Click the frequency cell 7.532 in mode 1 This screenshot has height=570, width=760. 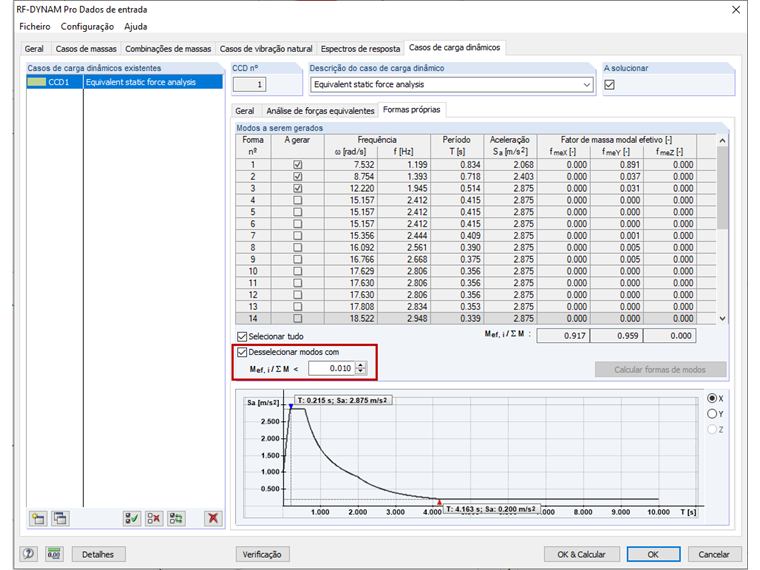pyautogui.click(x=351, y=165)
